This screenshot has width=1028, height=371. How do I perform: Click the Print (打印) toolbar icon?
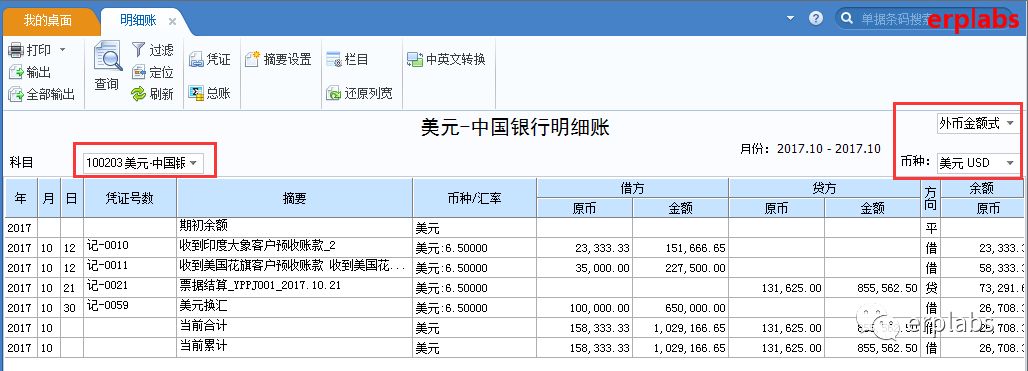[16, 50]
